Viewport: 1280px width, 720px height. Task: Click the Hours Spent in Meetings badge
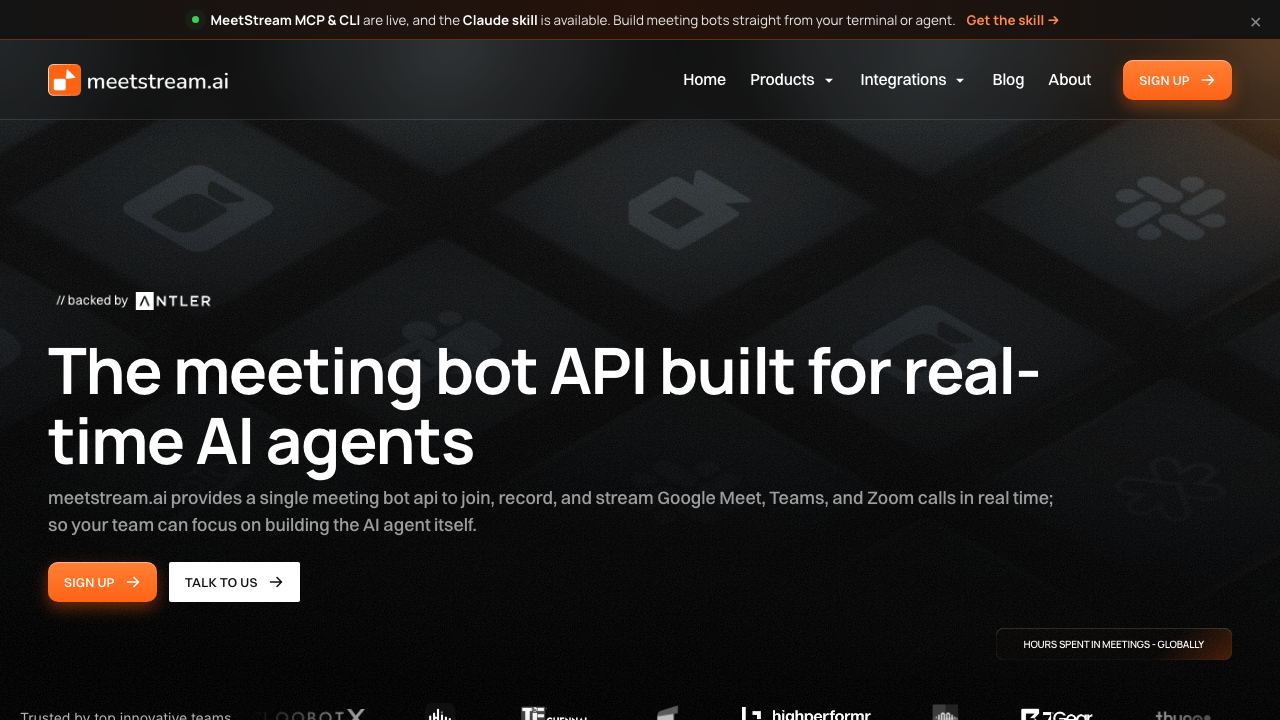[x=1114, y=644]
